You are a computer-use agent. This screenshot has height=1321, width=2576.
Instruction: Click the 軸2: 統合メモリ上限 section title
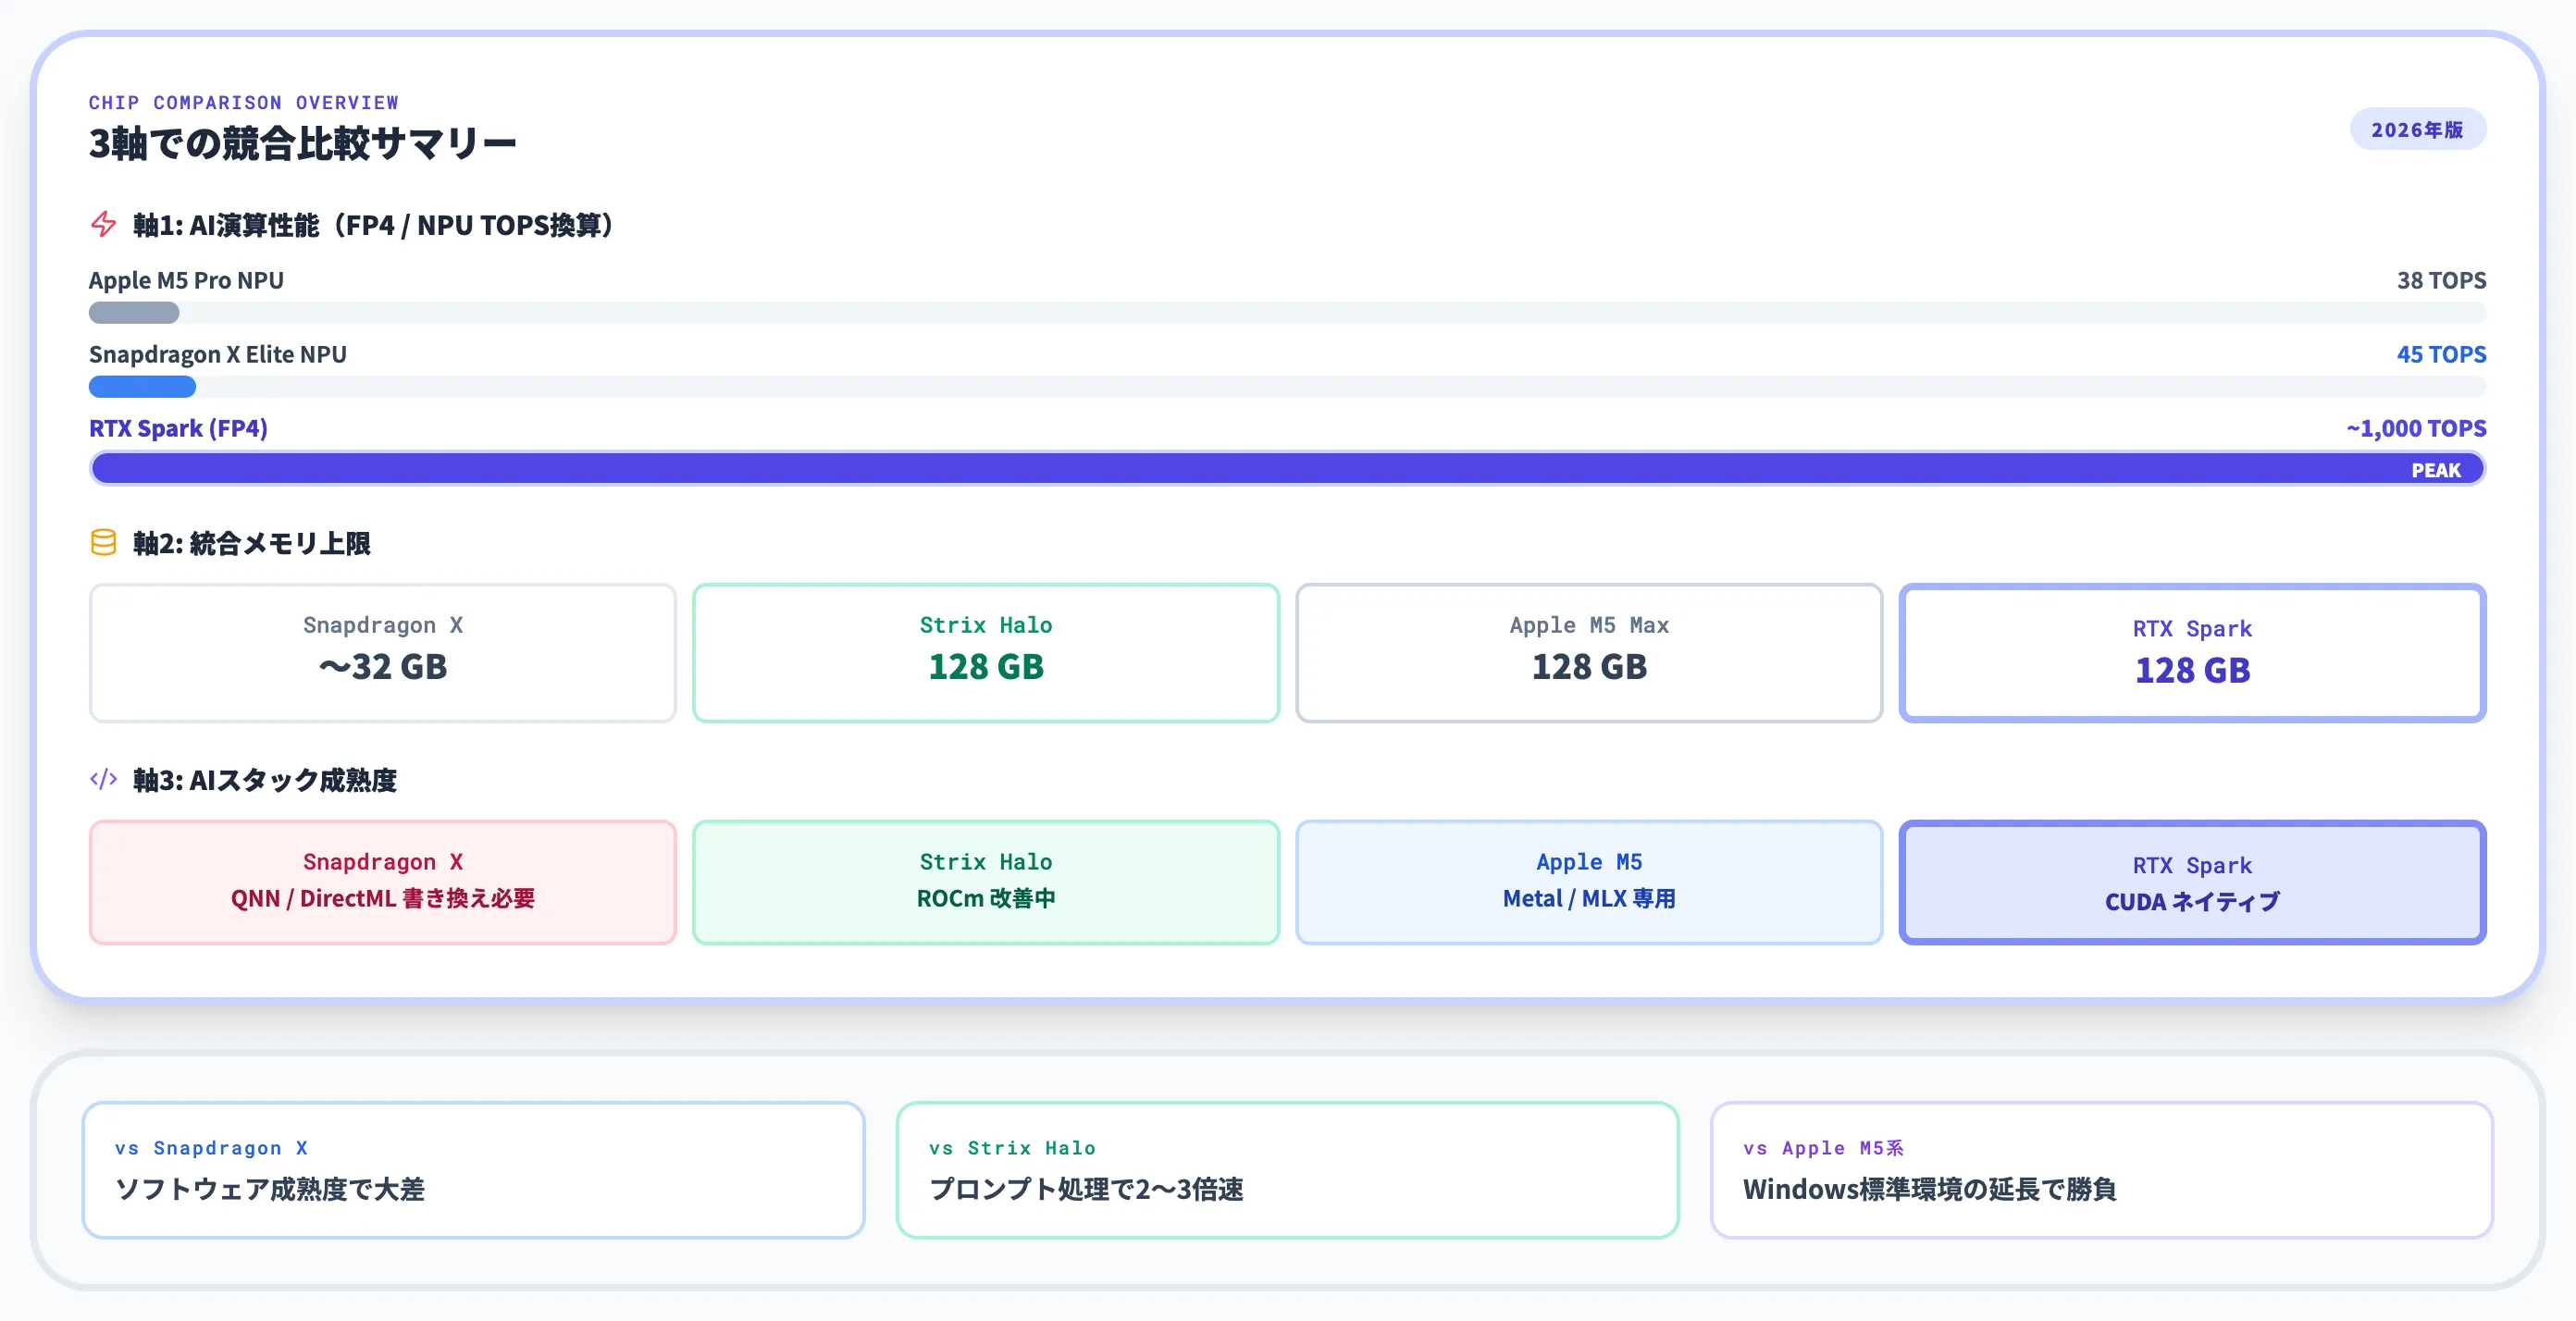point(252,543)
